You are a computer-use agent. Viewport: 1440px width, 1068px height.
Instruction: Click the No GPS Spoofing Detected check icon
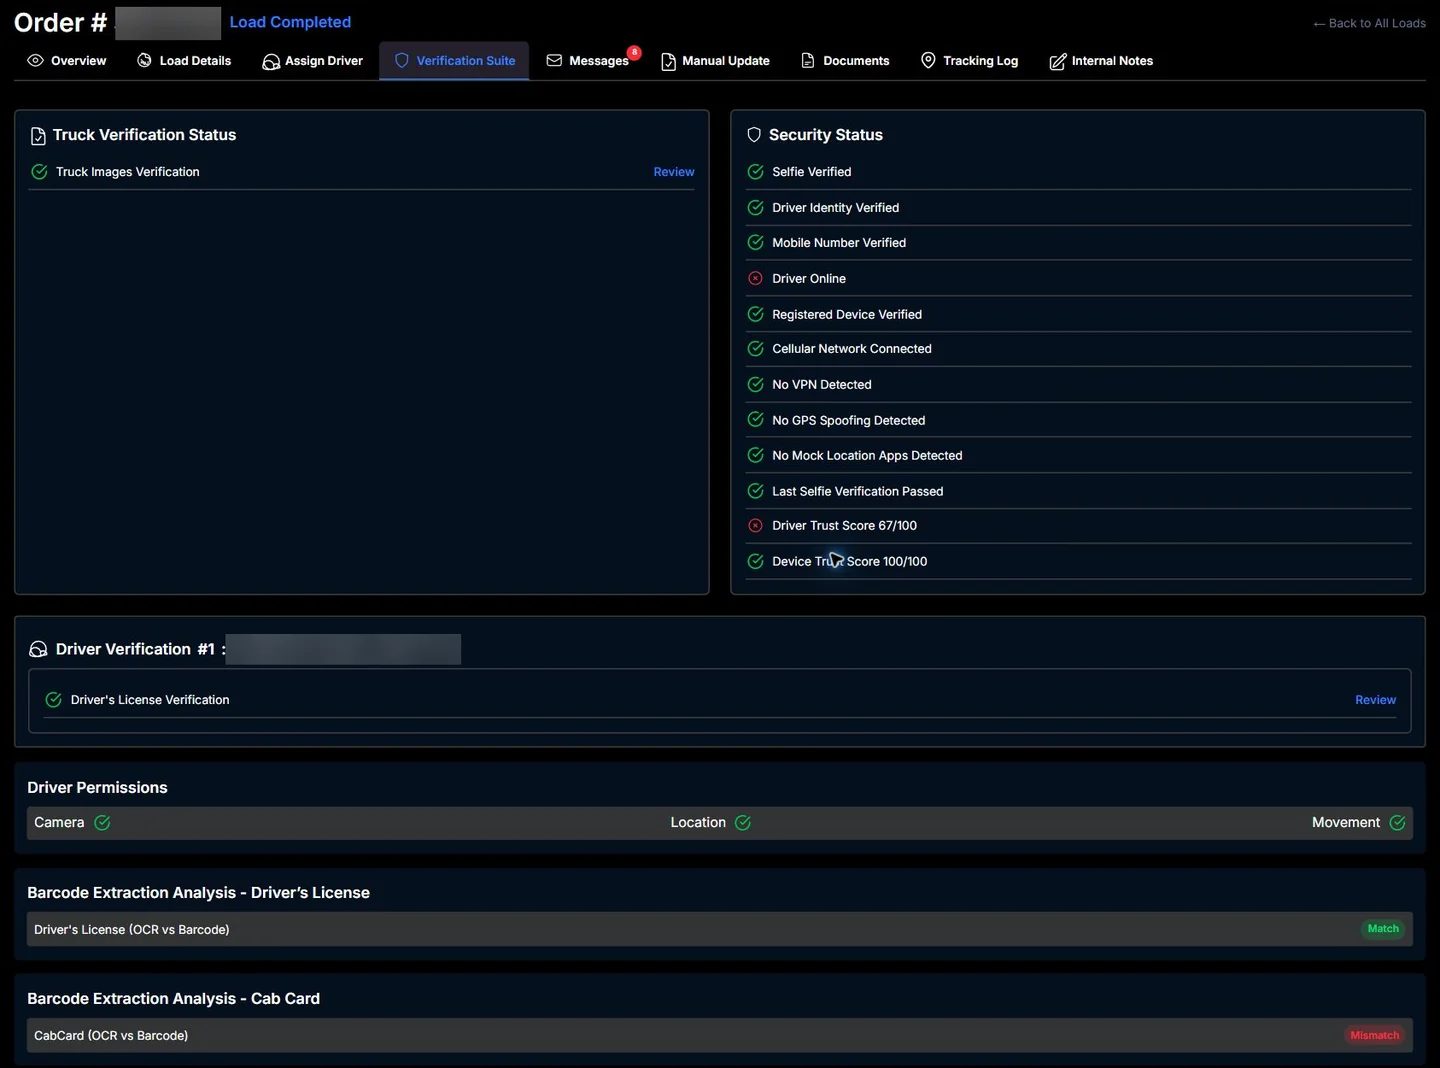click(x=756, y=420)
